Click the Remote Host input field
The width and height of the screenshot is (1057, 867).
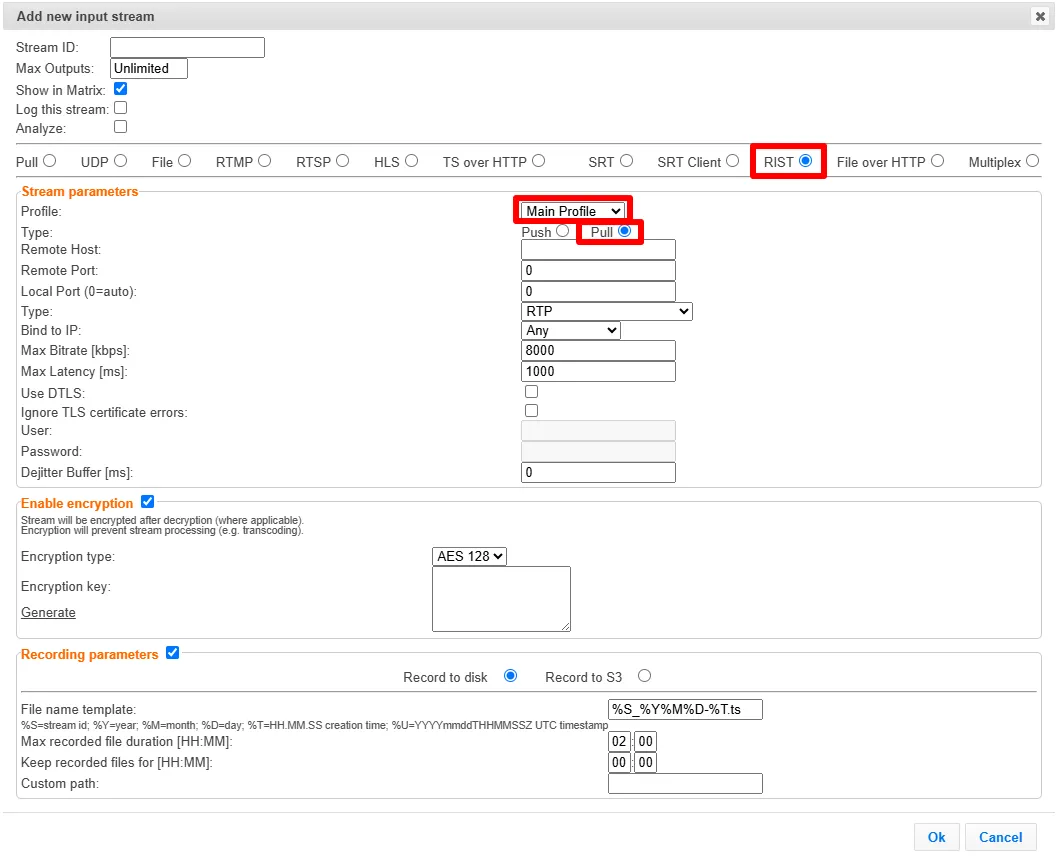point(599,249)
